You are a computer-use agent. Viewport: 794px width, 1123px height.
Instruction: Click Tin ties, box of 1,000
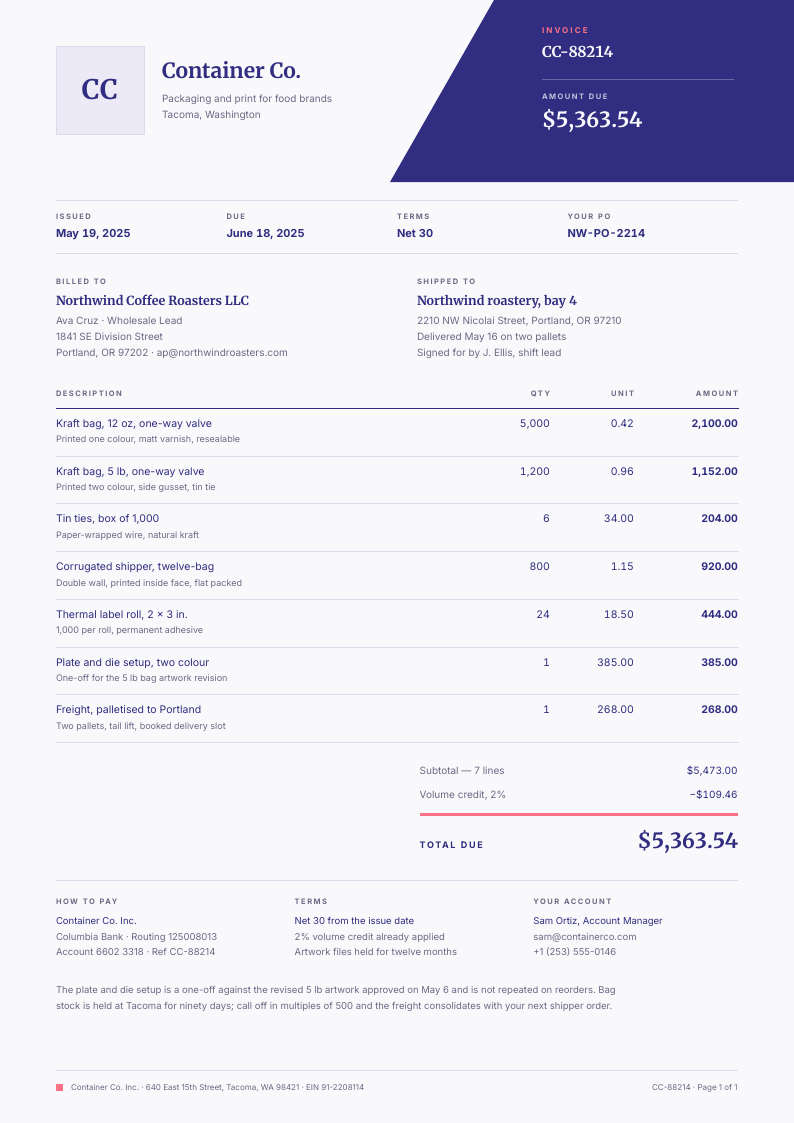click(107, 518)
